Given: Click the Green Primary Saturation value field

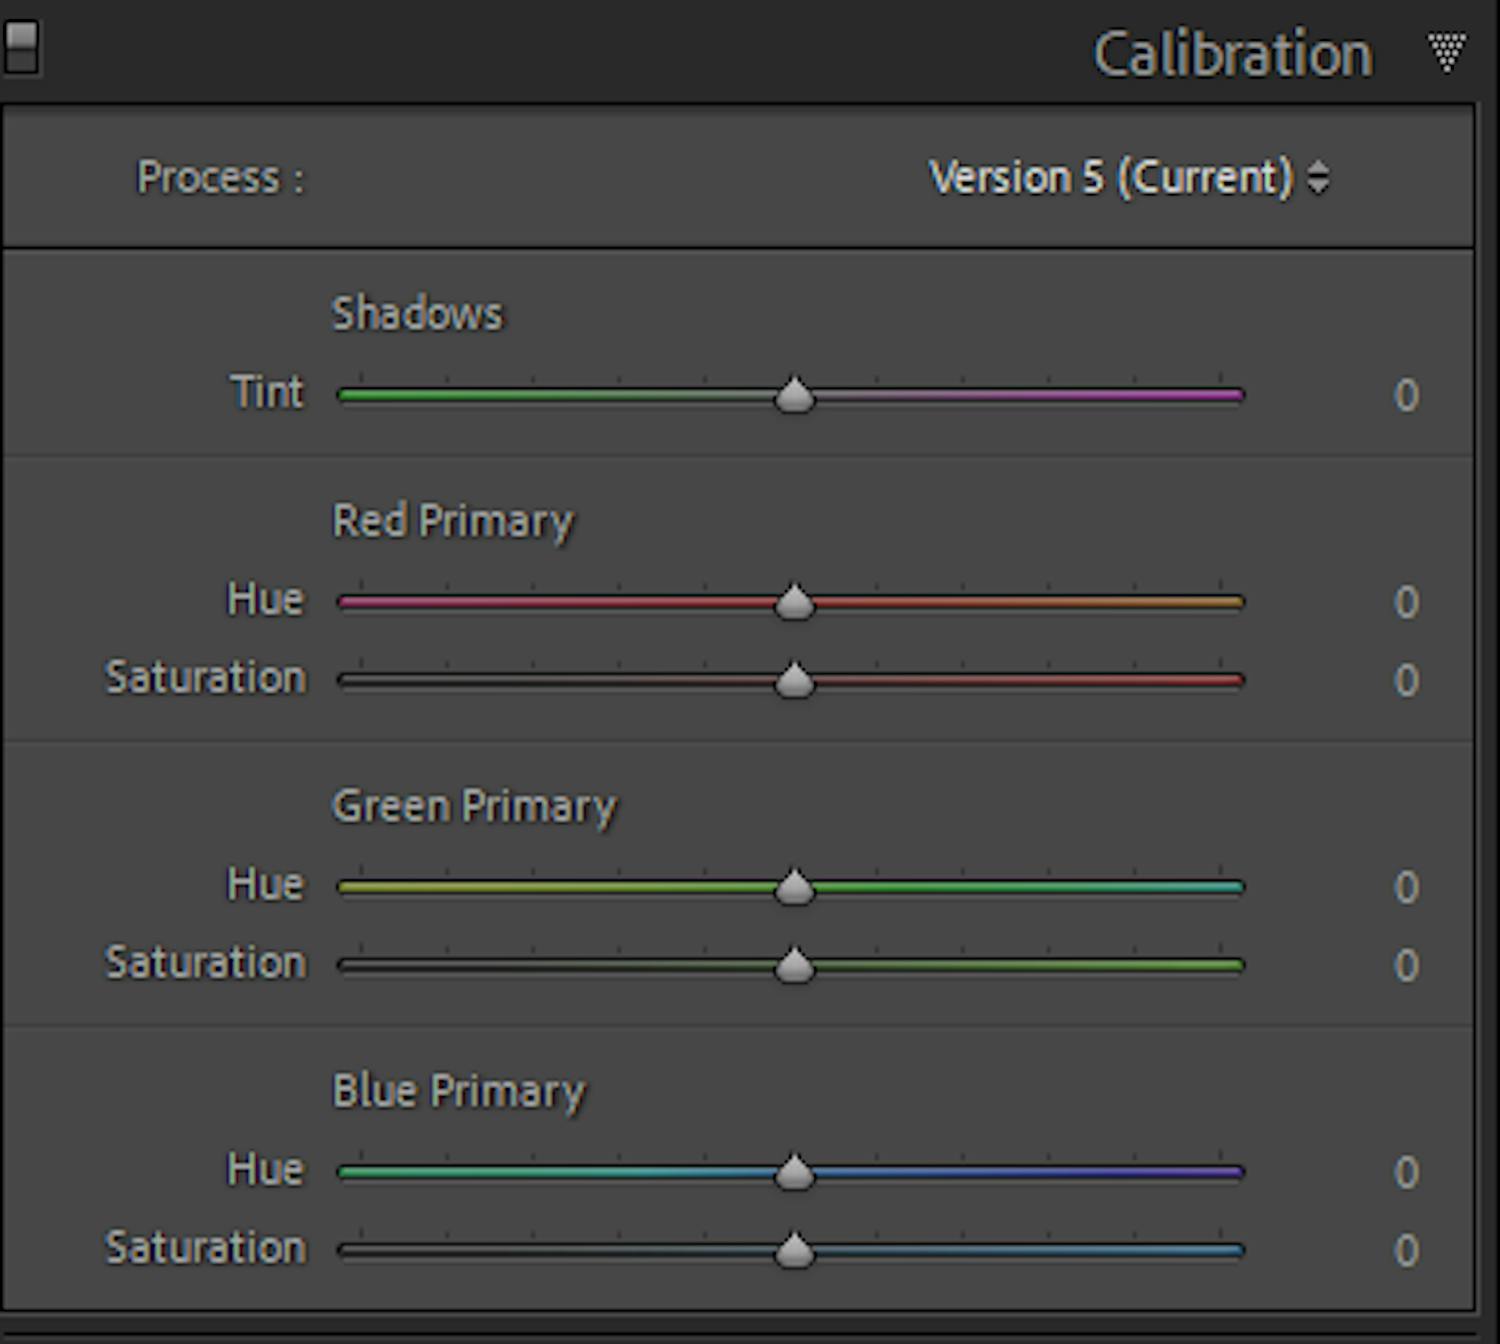Looking at the screenshot, I should [1405, 966].
